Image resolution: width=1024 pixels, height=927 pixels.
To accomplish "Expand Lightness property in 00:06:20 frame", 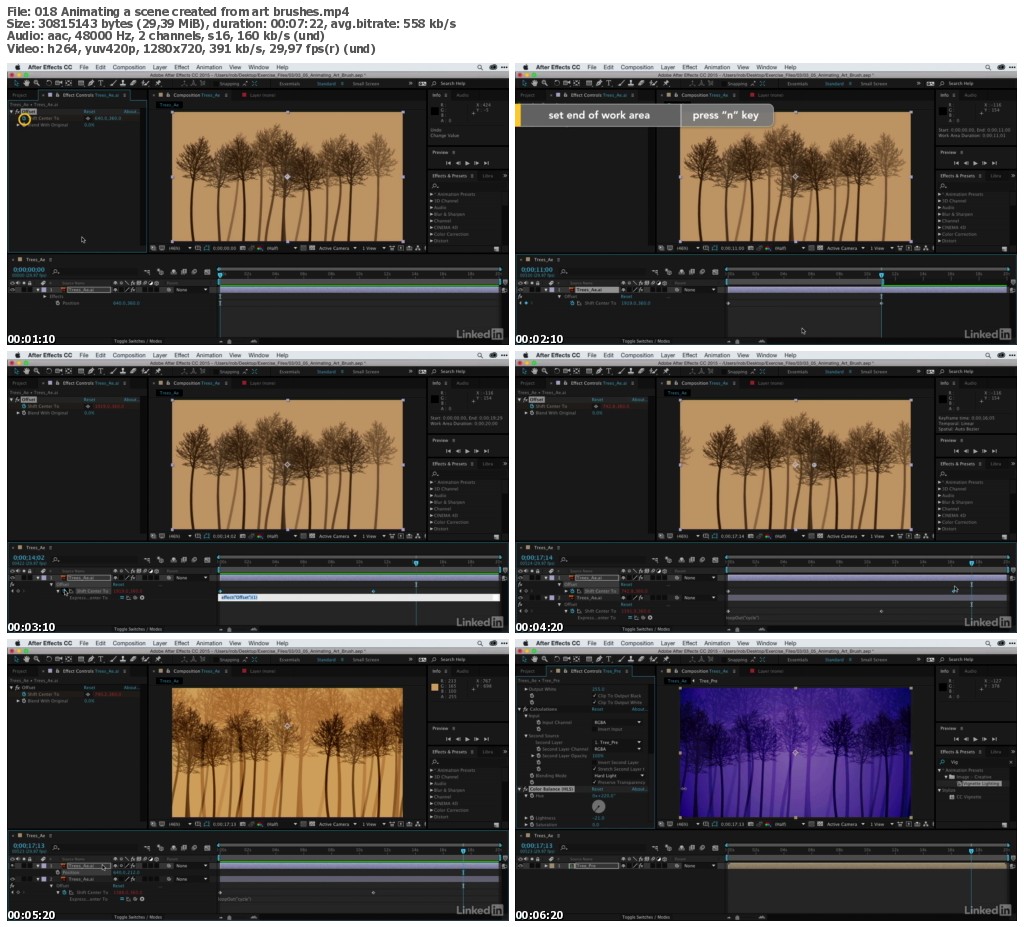I will [526, 818].
